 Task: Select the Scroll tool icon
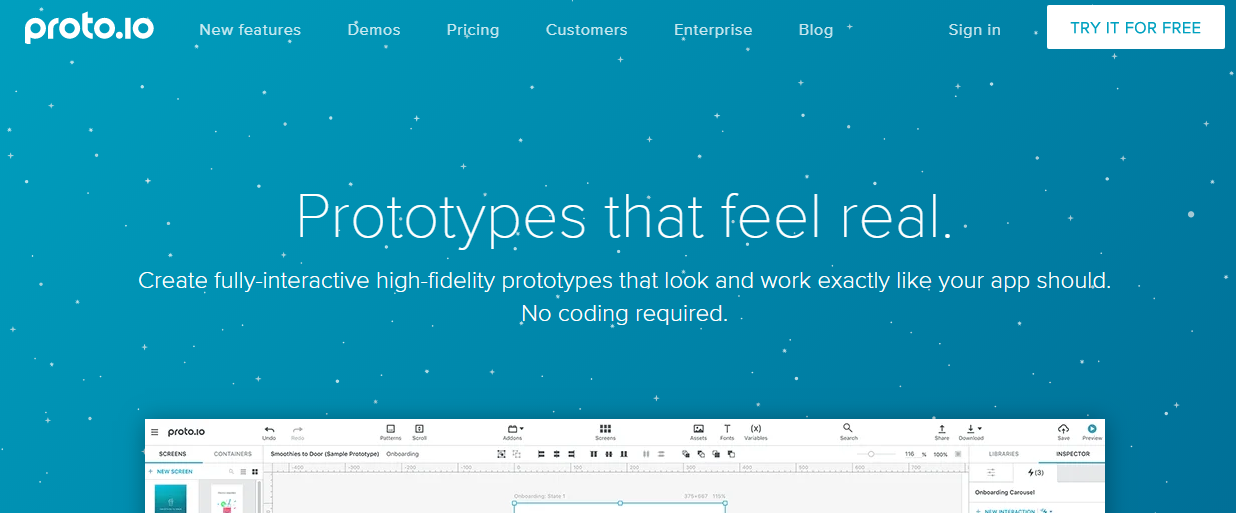(419, 429)
